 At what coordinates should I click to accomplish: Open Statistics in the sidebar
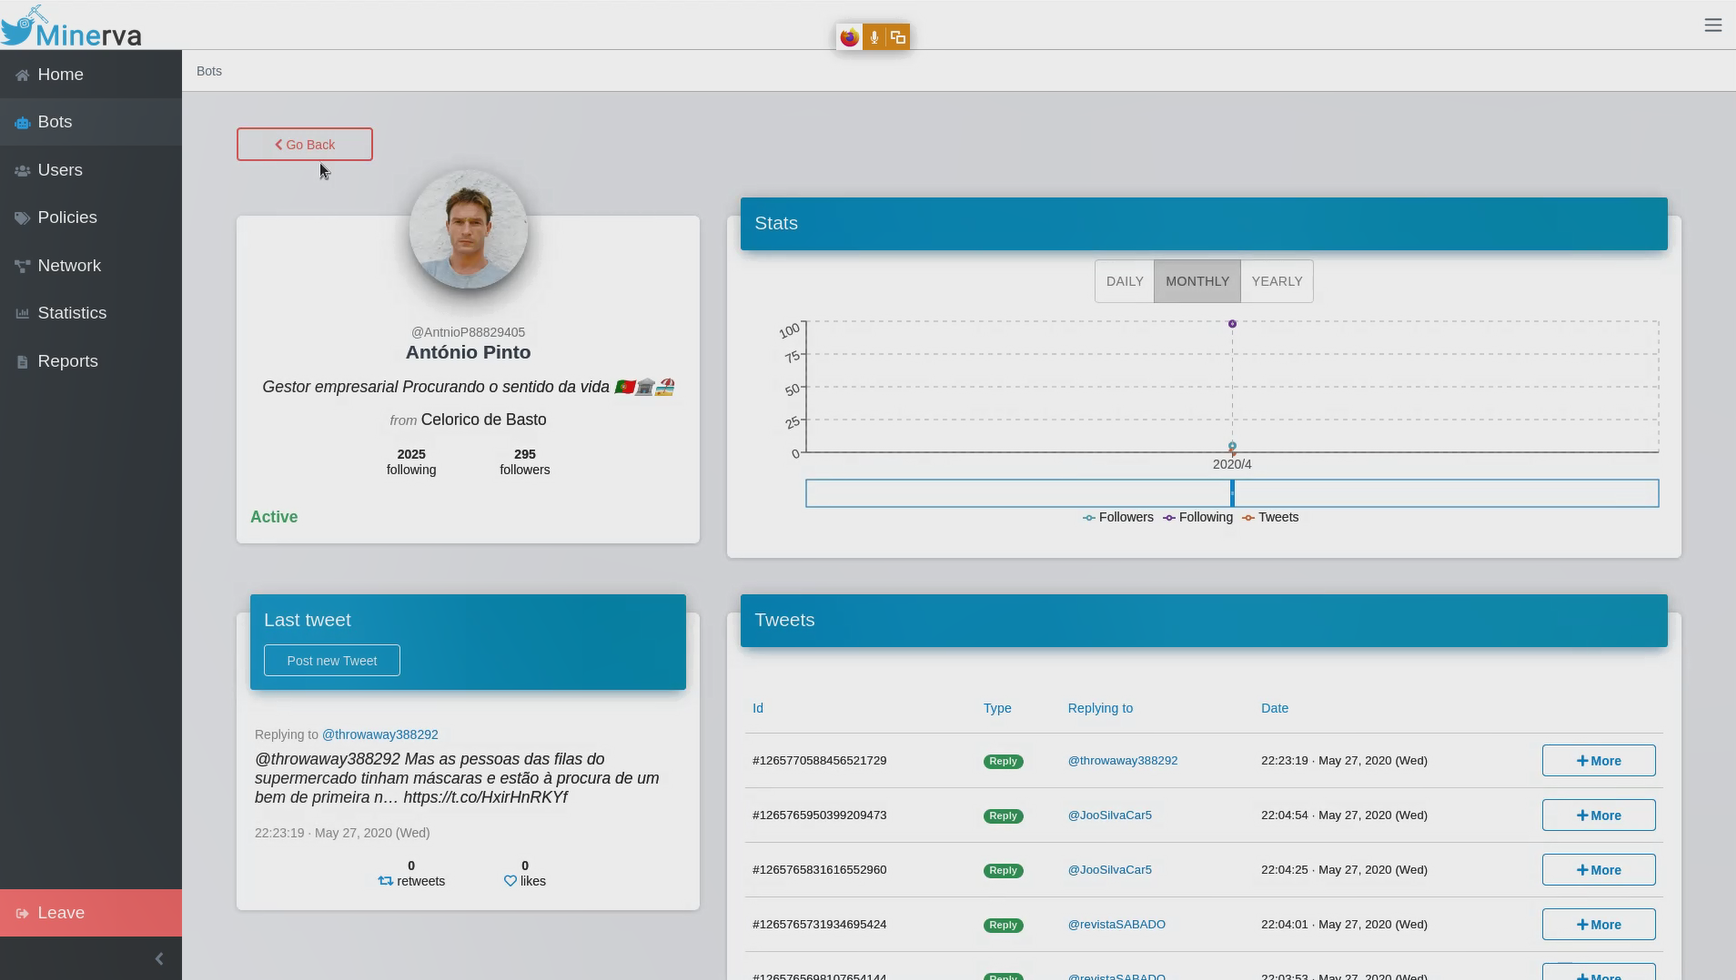coord(91,313)
